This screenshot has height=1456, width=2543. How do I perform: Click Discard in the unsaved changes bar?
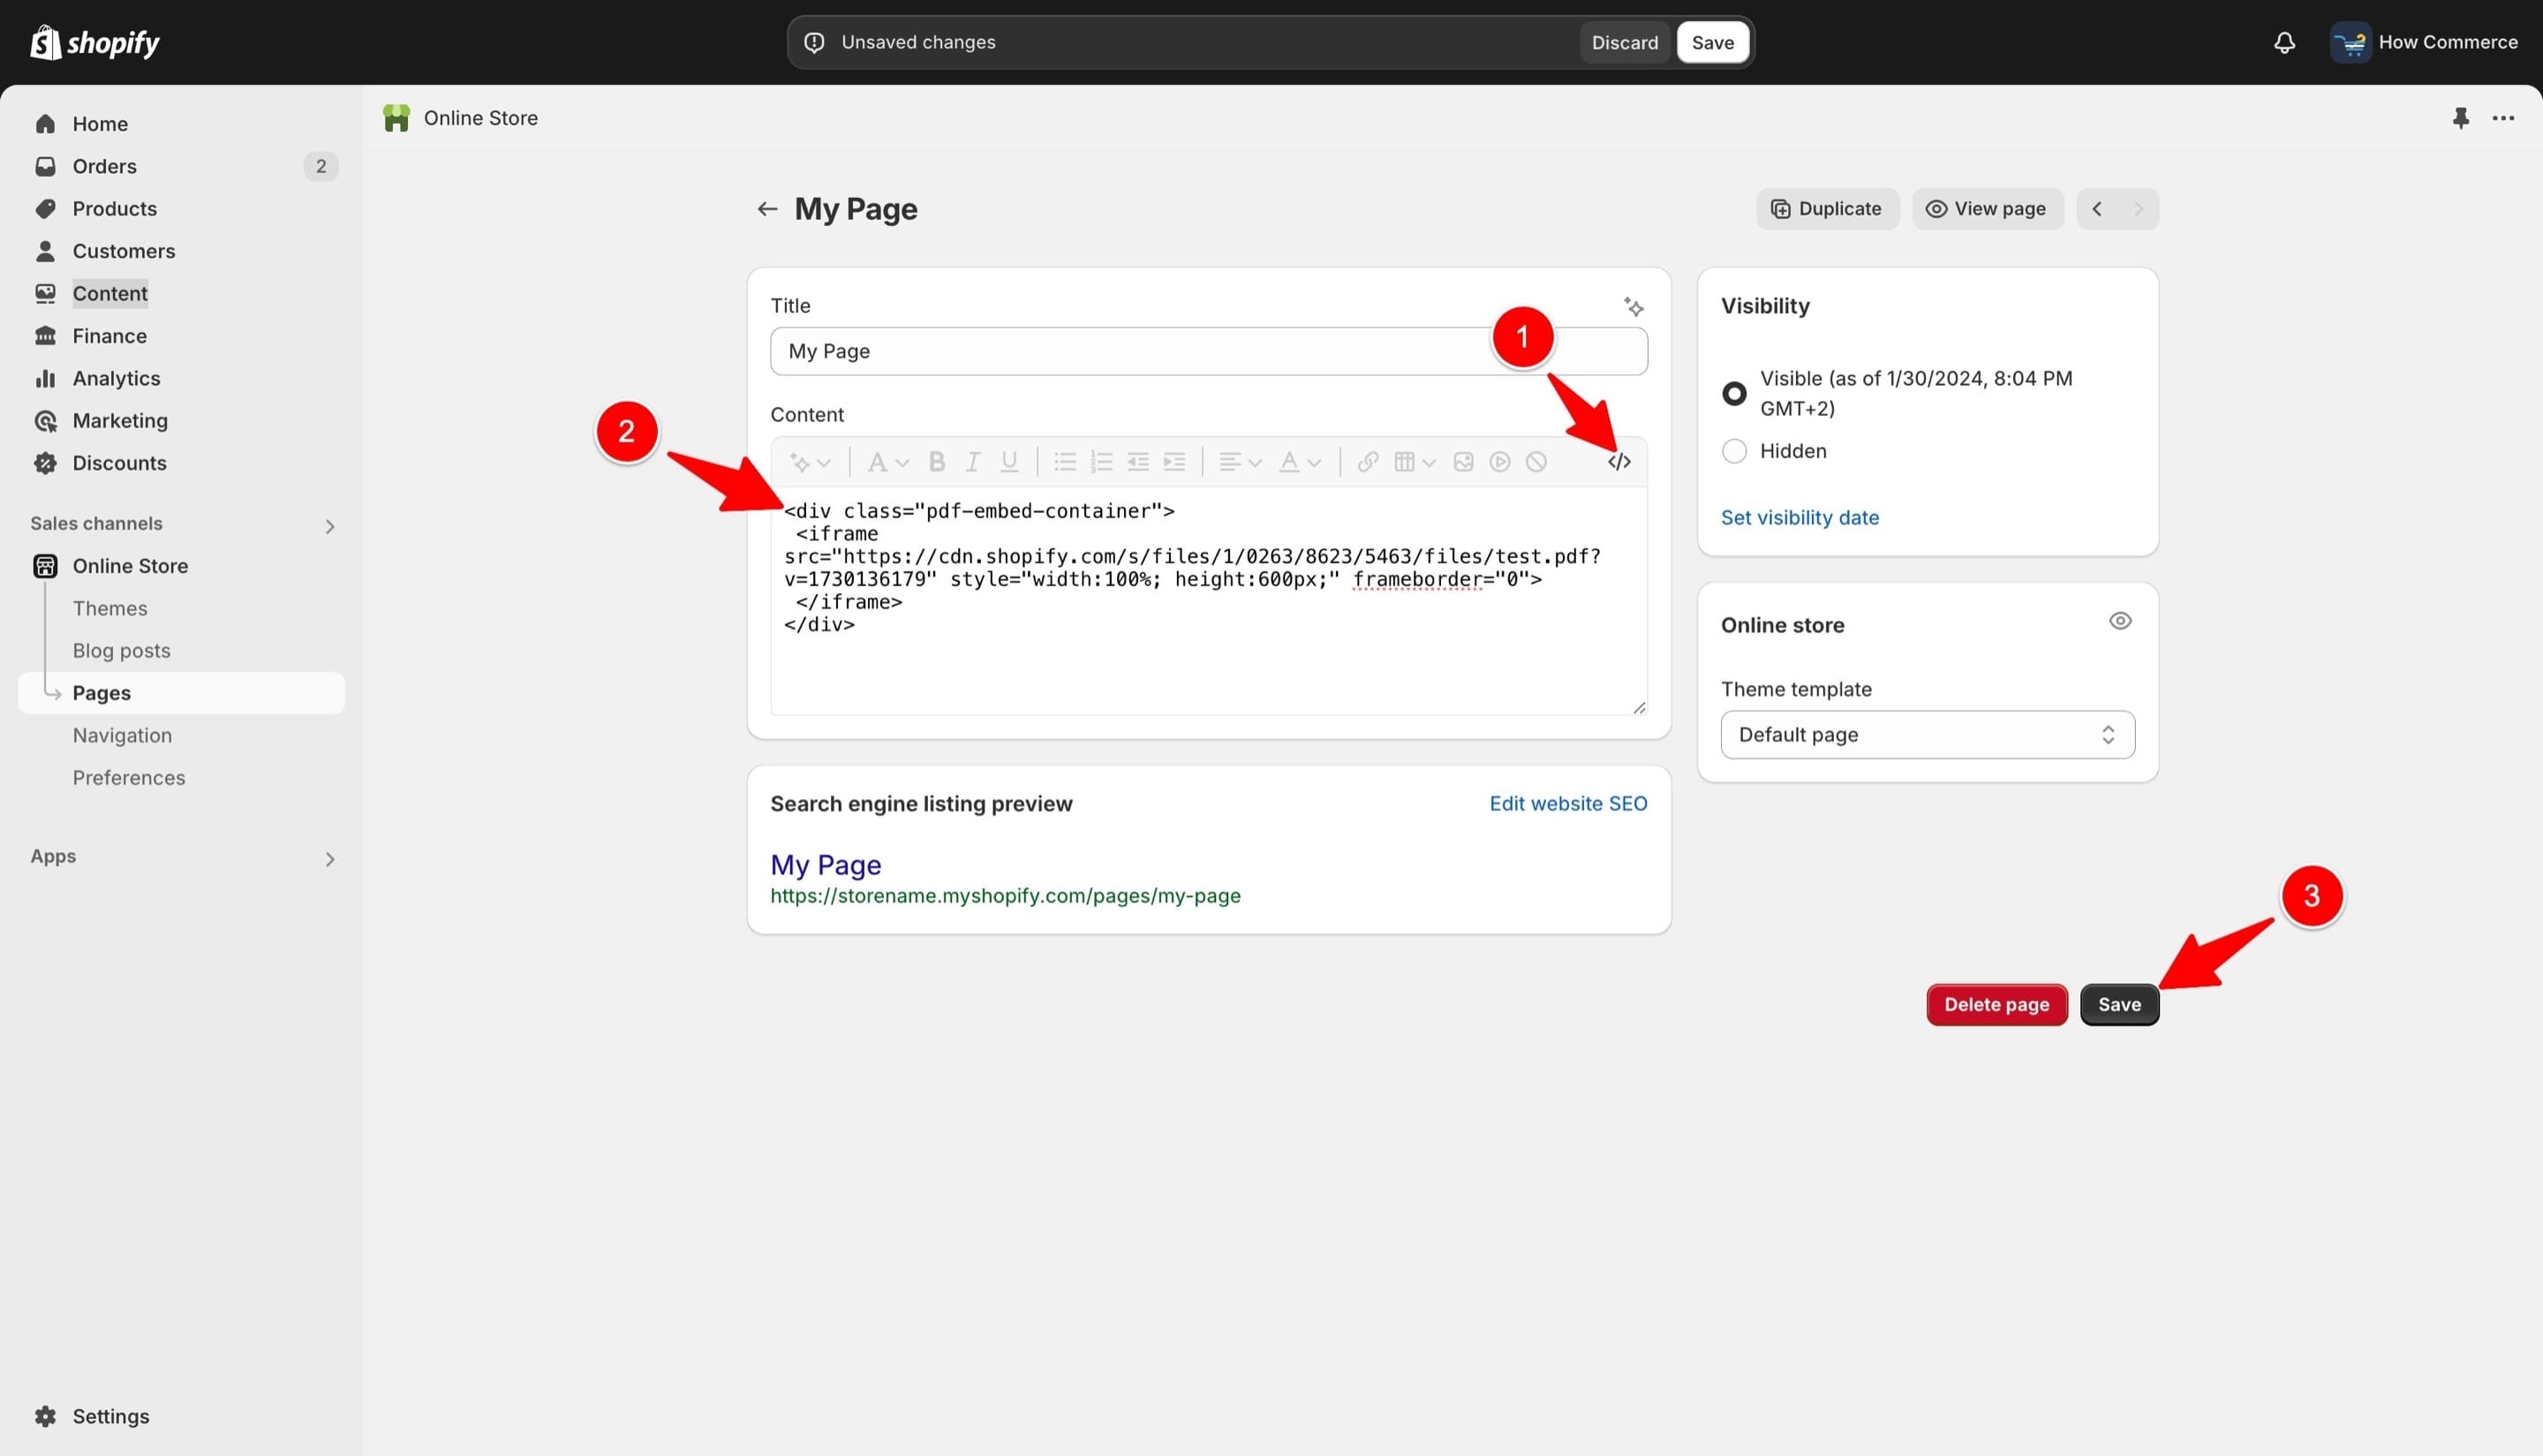(1624, 42)
